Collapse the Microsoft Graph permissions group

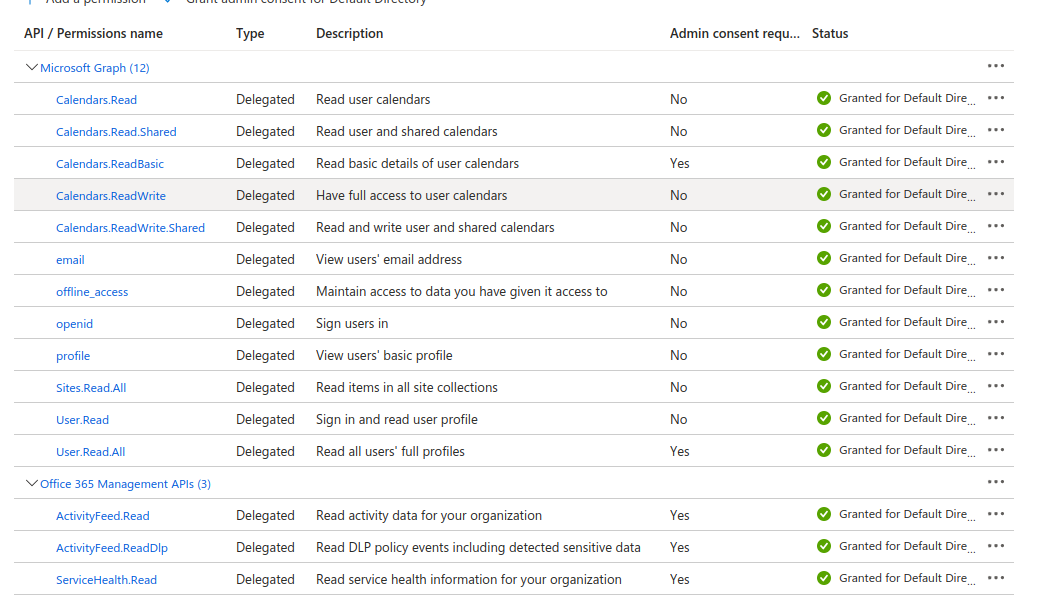coord(32,68)
